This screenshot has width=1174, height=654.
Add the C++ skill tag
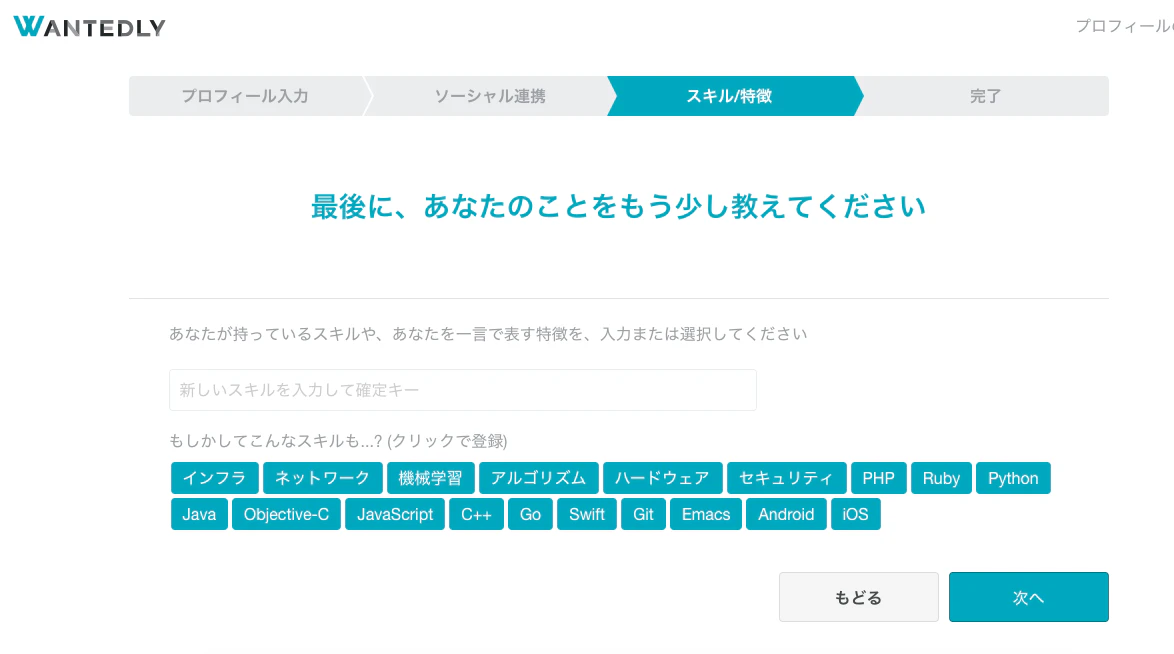476,514
